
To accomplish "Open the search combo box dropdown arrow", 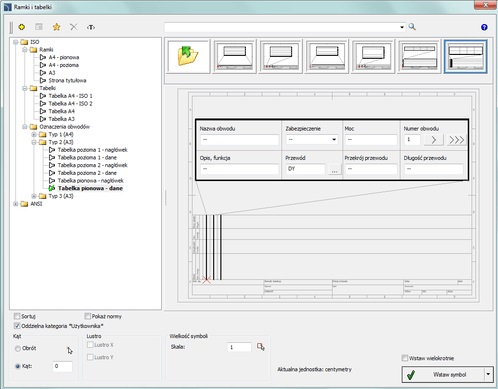I will coord(402,27).
